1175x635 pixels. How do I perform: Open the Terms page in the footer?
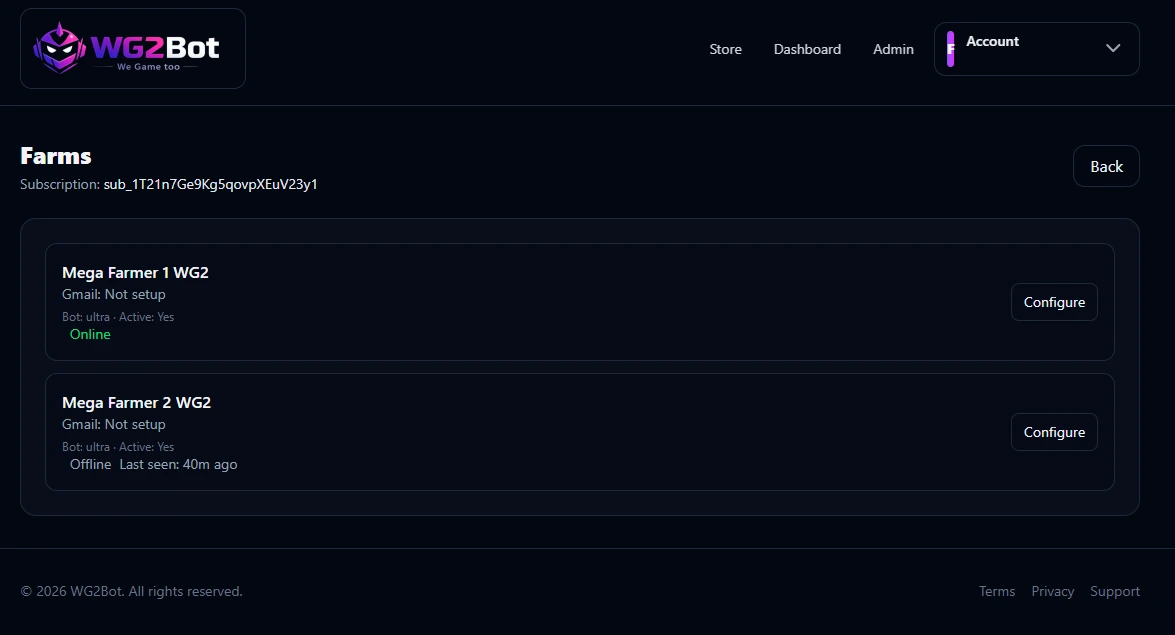[x=997, y=591]
